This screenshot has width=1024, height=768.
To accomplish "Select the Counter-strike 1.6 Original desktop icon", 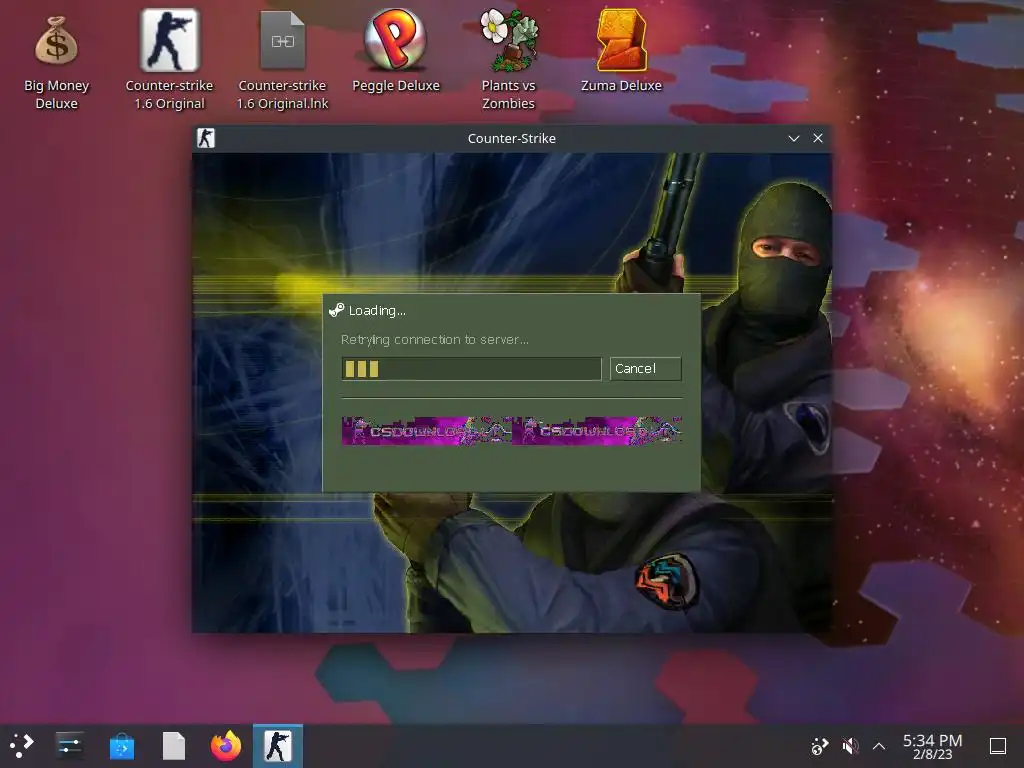I will tap(169, 60).
